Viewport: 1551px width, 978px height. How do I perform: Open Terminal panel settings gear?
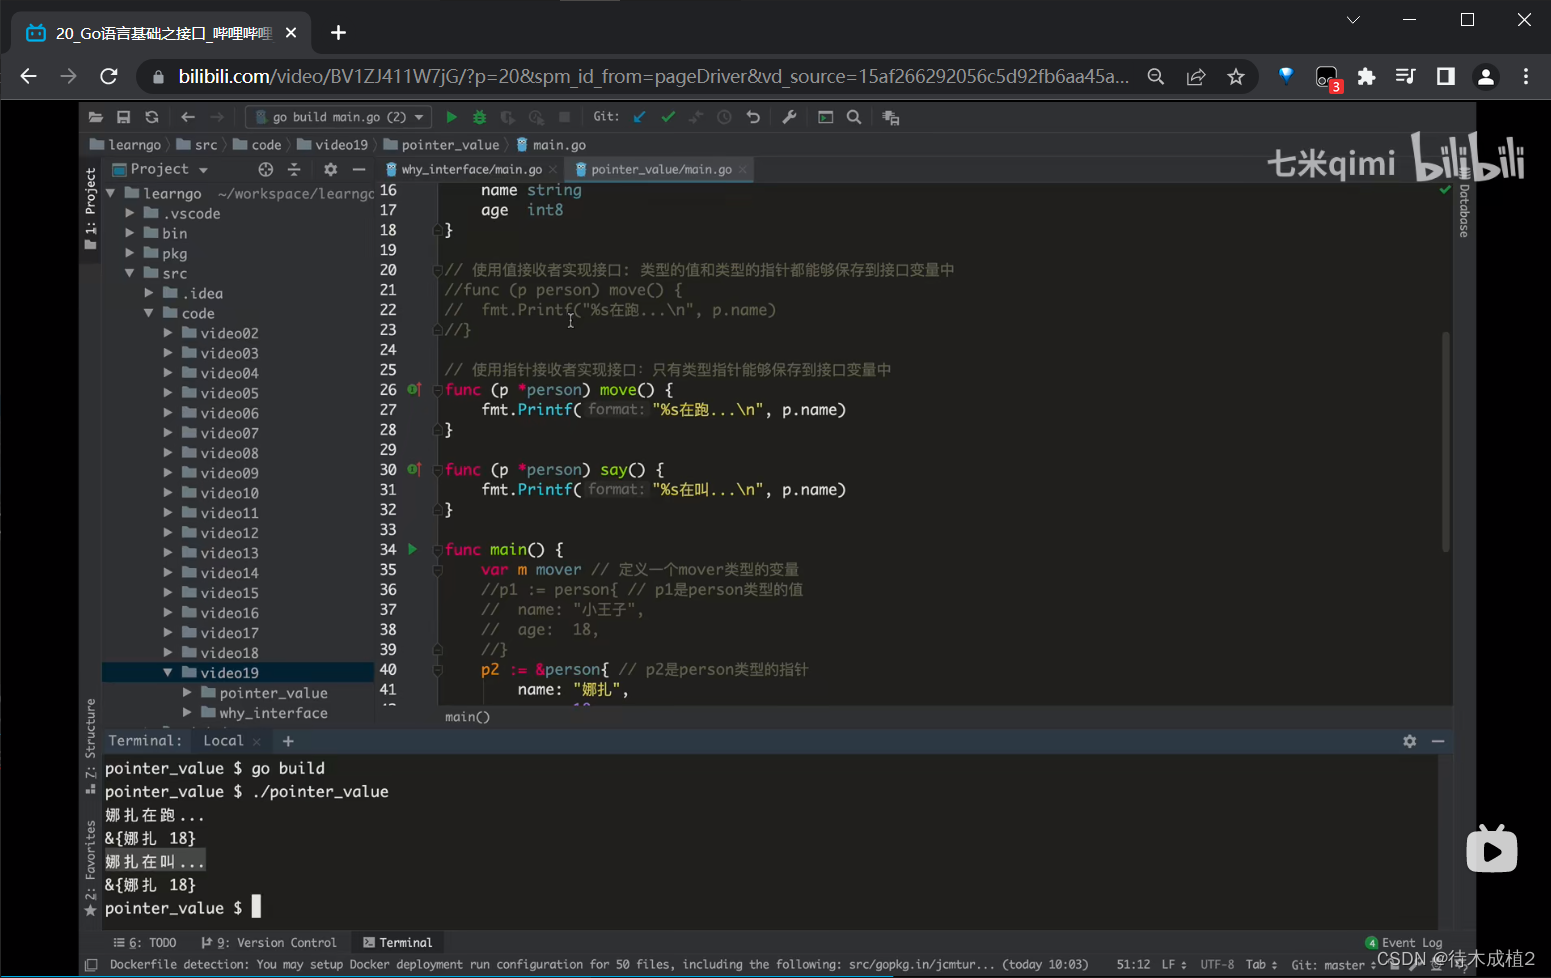pyautogui.click(x=1410, y=741)
